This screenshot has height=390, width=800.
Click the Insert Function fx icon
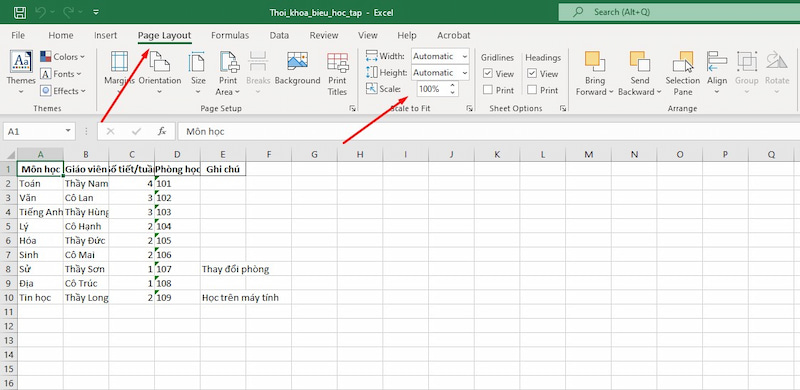(x=162, y=131)
